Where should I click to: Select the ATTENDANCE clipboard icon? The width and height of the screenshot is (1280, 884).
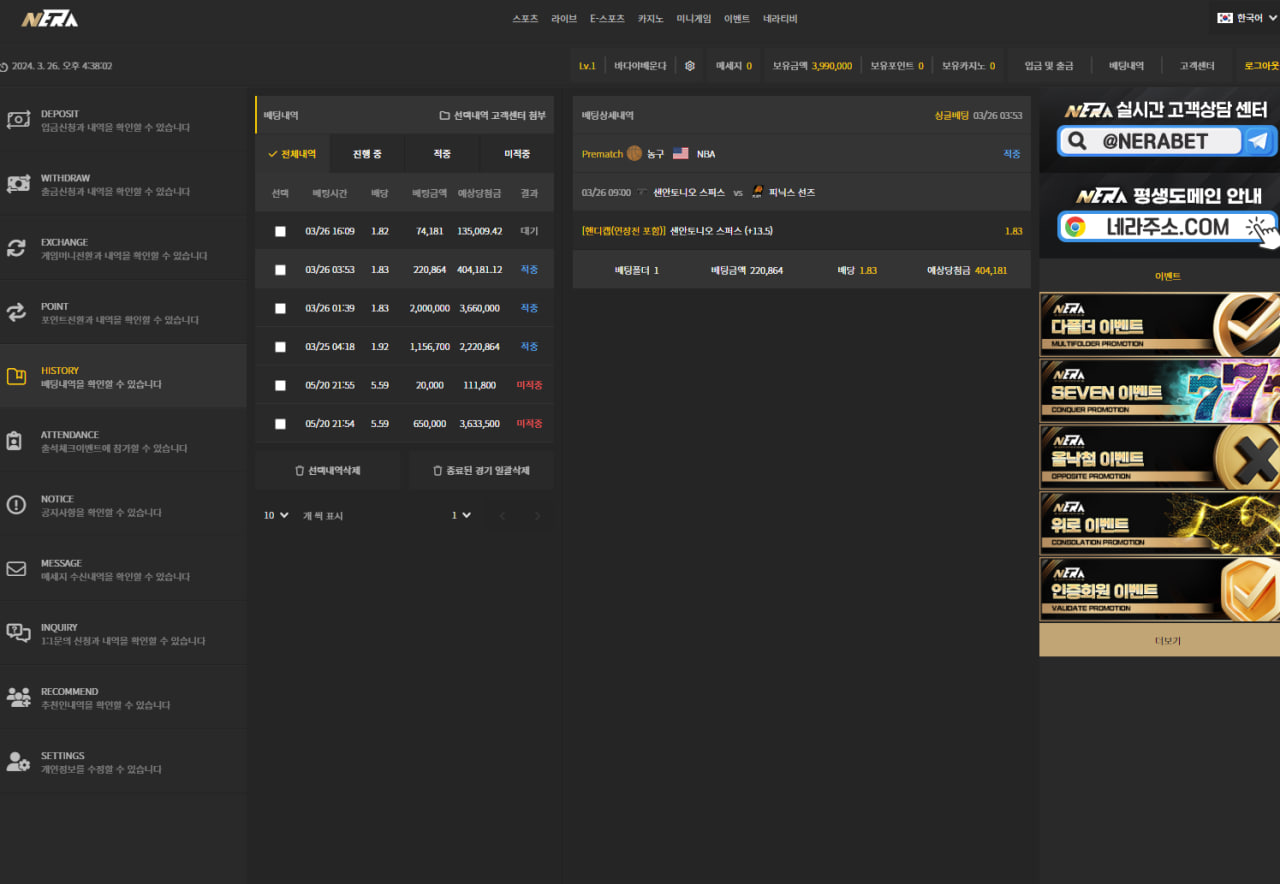pos(14,441)
